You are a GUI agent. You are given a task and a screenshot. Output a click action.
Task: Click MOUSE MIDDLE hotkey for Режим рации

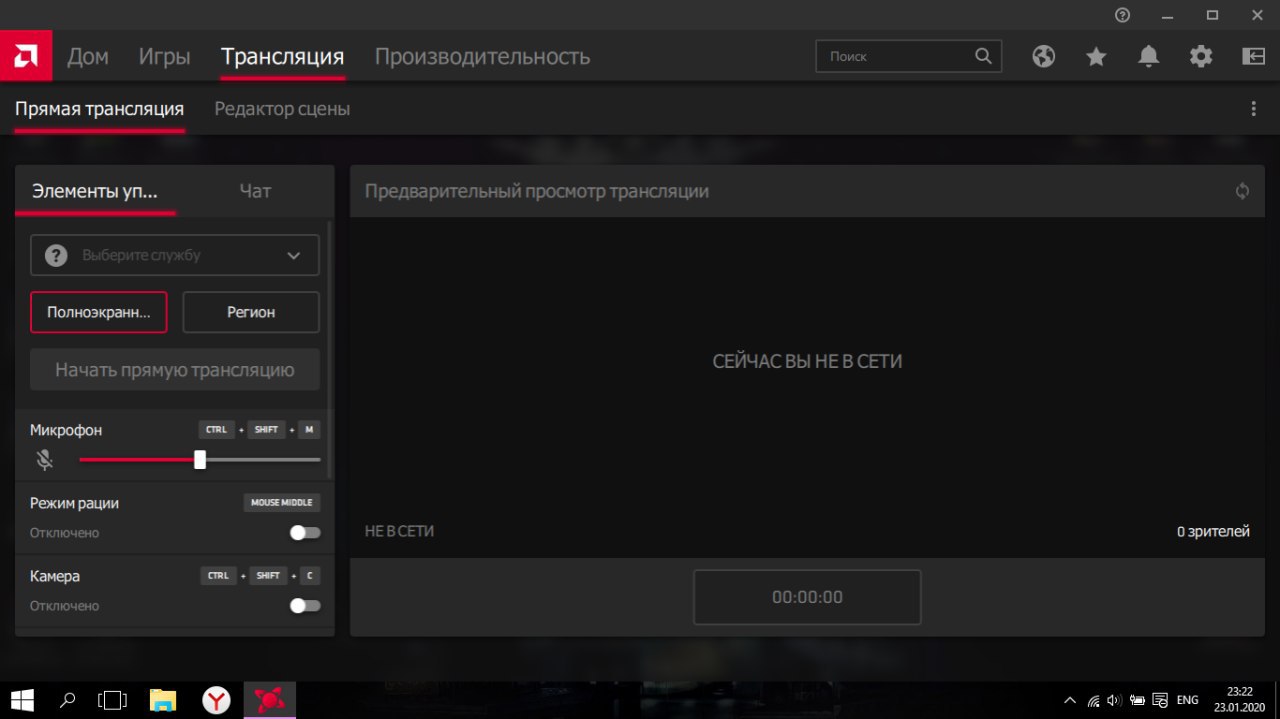click(x=282, y=503)
